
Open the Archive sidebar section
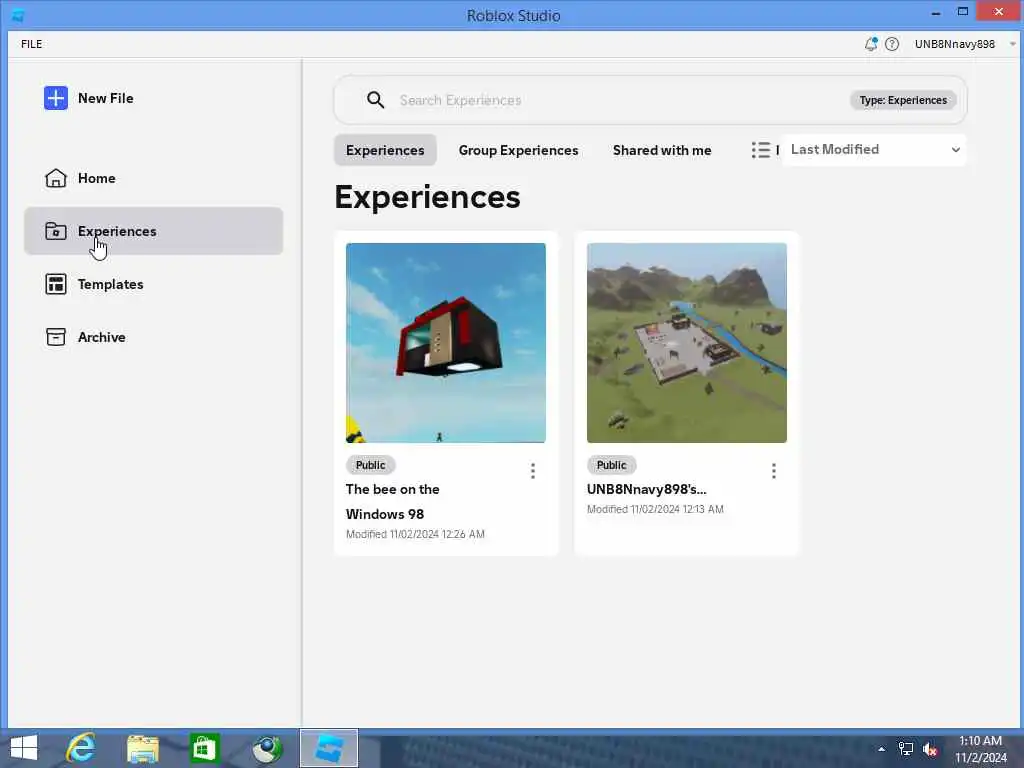[x=153, y=337]
